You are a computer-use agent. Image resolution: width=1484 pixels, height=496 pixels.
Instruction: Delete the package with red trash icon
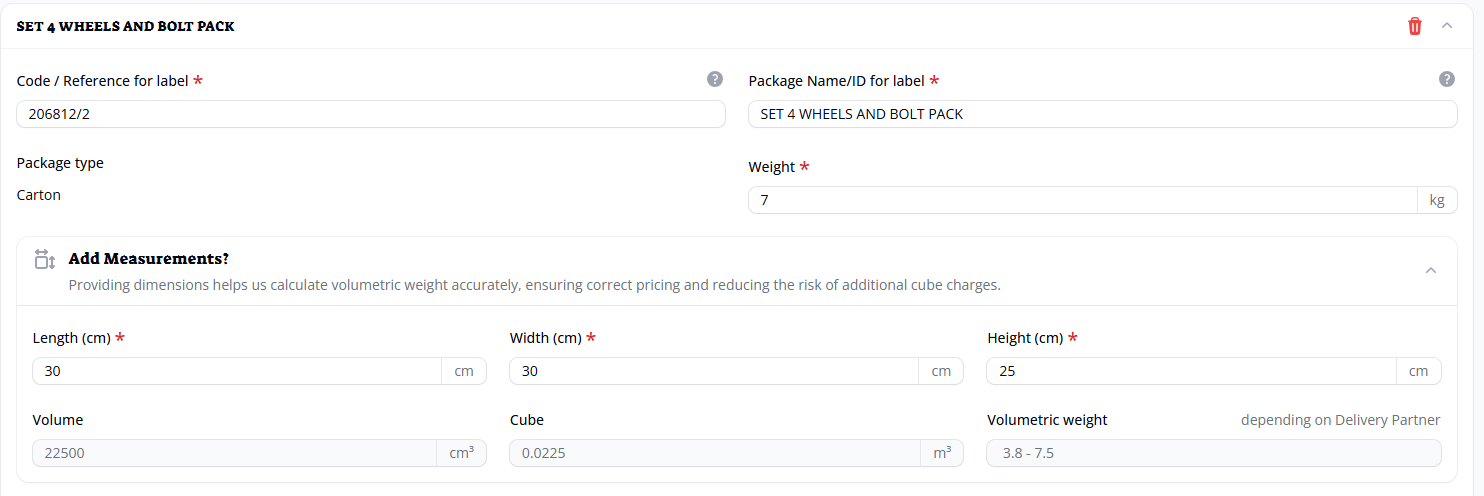pyautogui.click(x=1414, y=26)
